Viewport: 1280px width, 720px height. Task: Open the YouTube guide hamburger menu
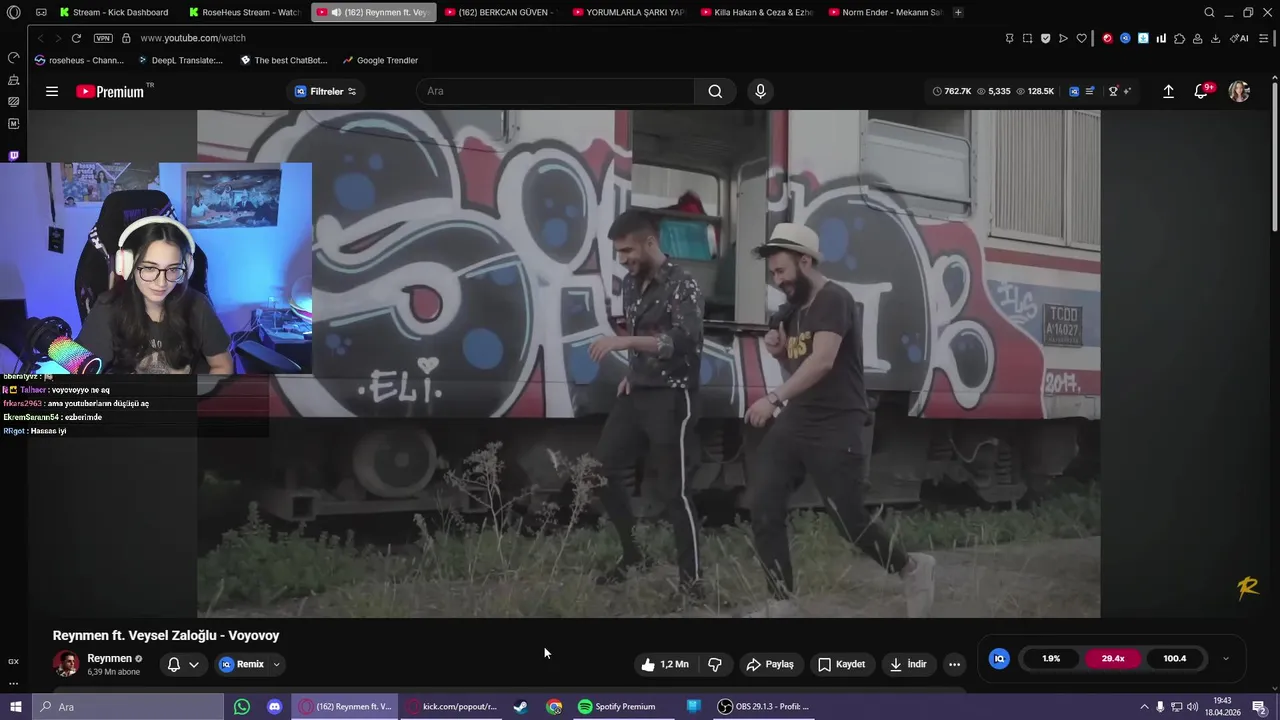point(52,91)
